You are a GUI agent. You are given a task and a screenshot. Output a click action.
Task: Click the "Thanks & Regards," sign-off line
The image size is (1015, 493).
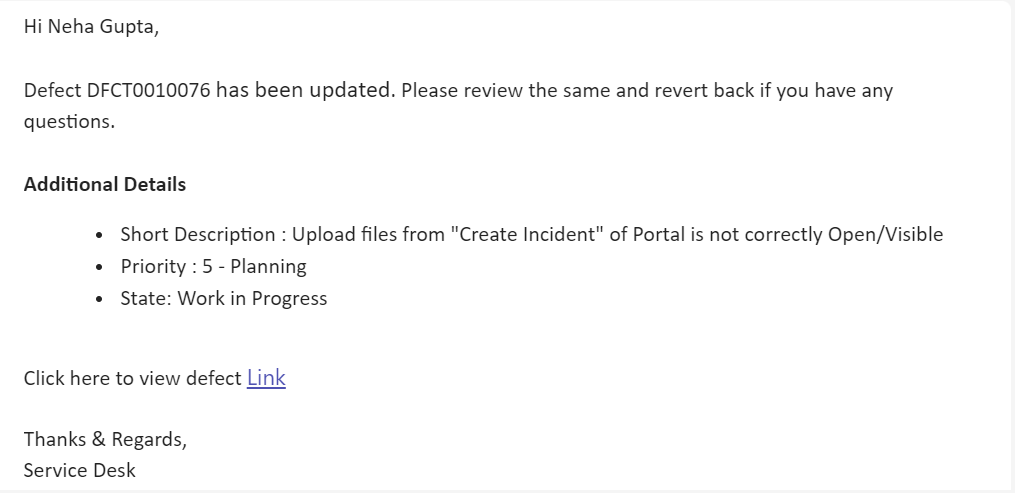pos(105,439)
